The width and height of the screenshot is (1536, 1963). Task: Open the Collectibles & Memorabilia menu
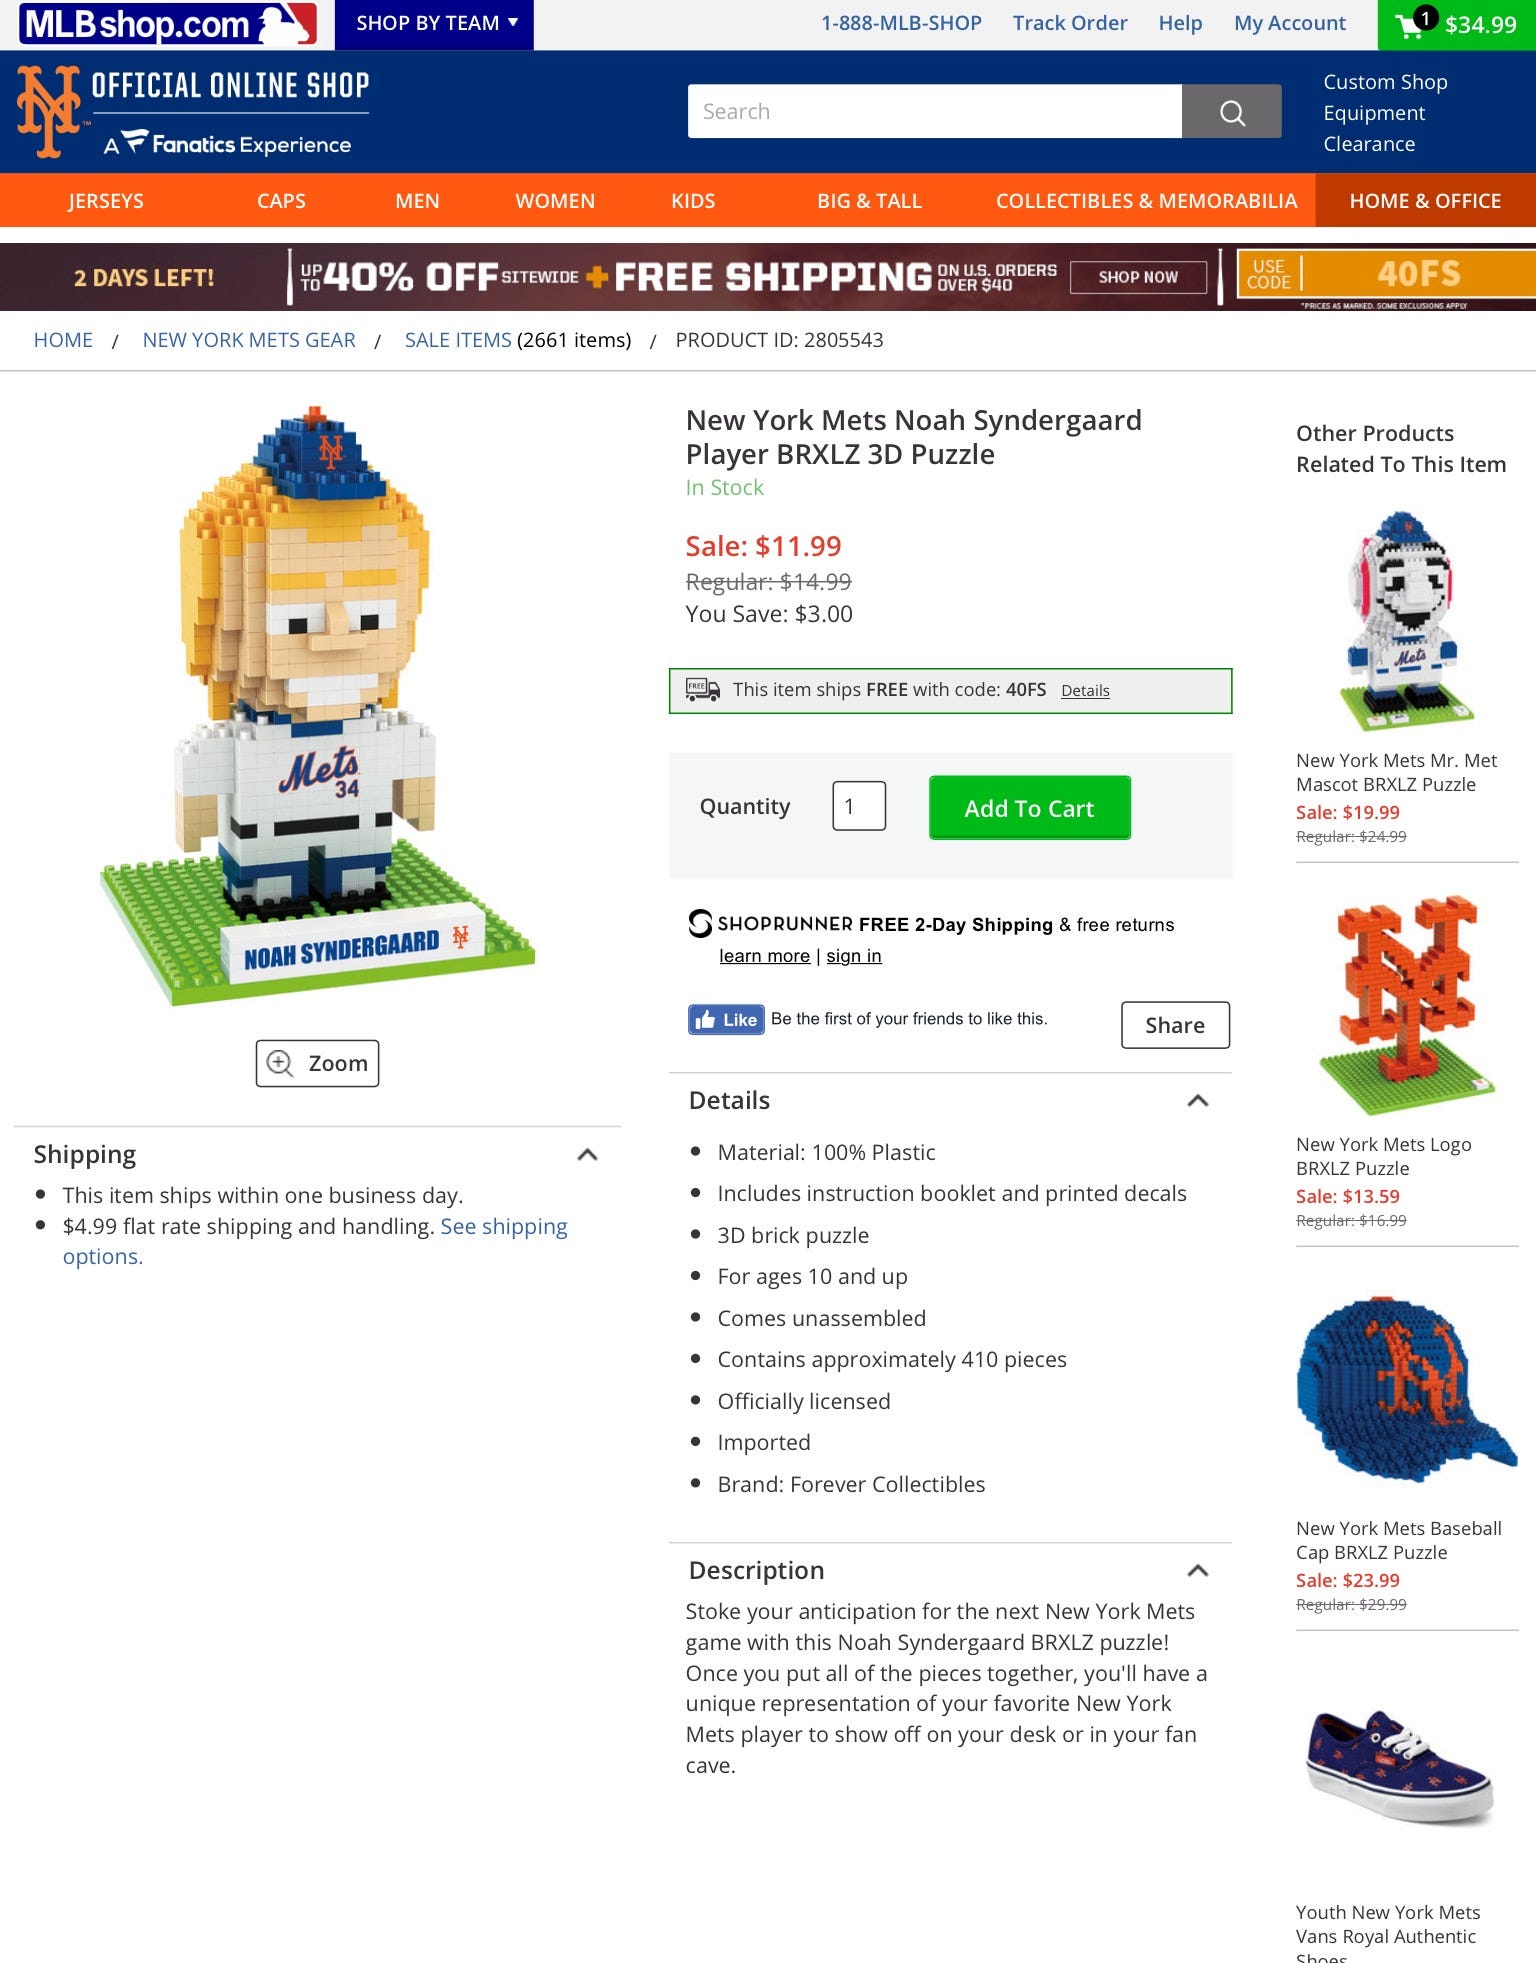point(1146,201)
